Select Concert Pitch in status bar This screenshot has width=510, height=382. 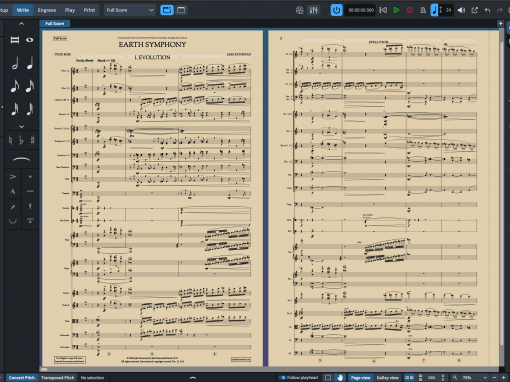(22, 378)
